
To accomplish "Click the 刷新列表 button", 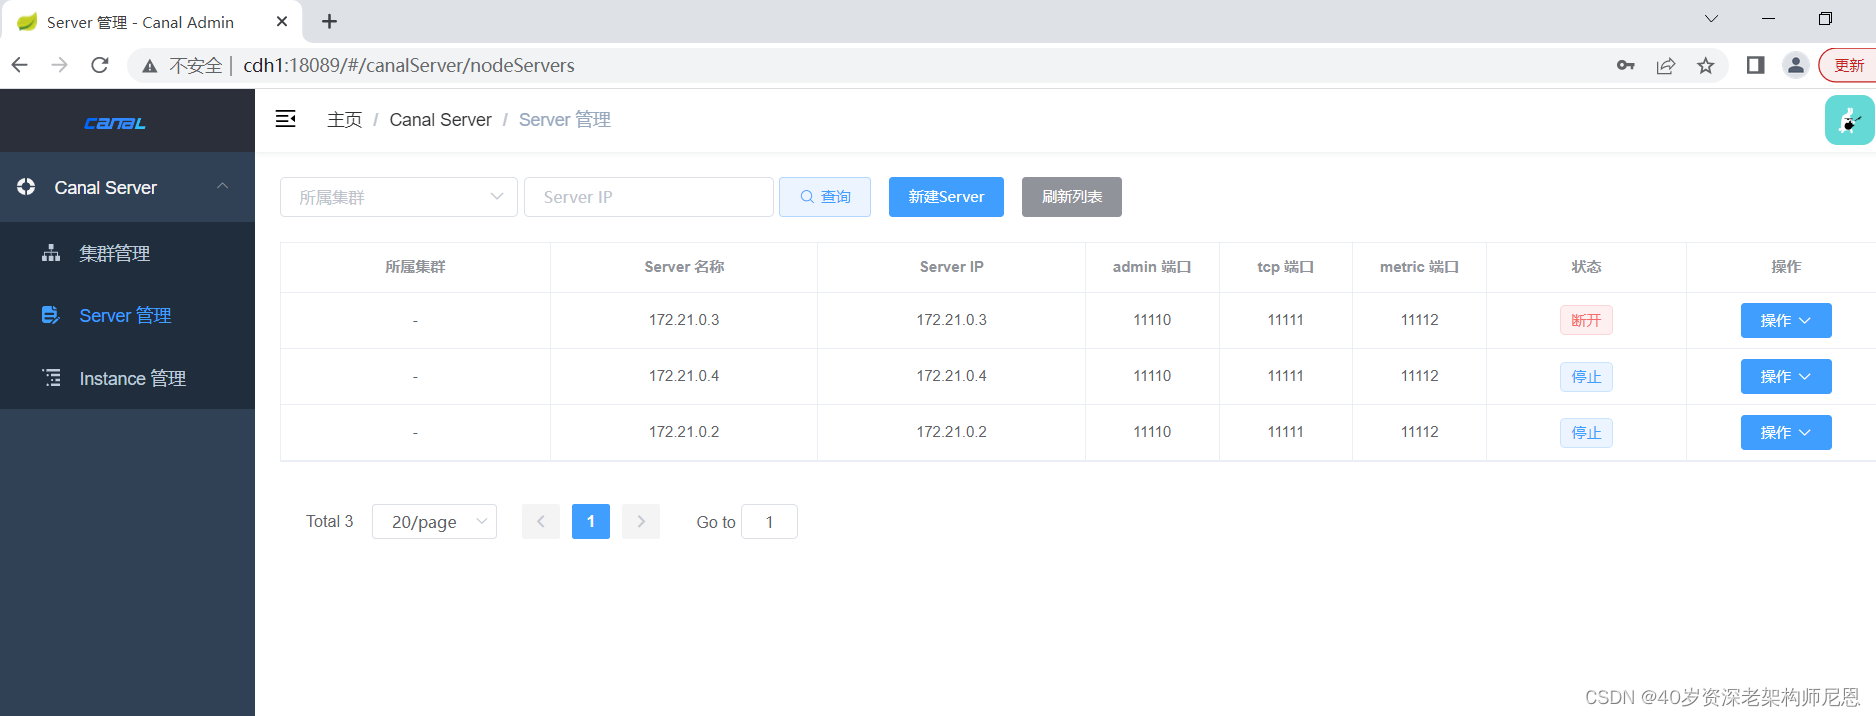I will tap(1072, 197).
